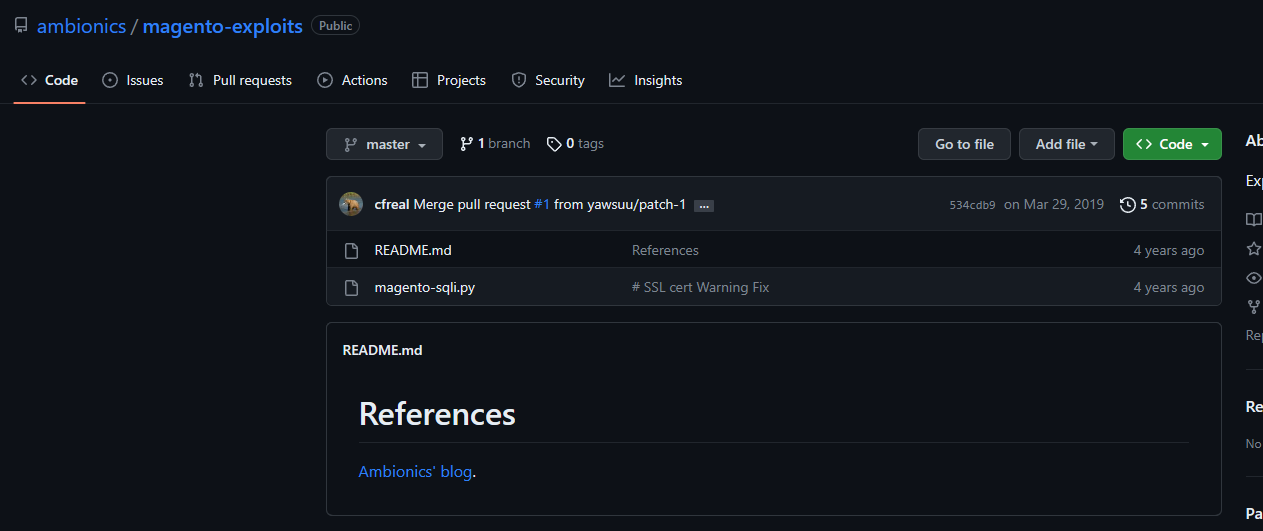Screen dimensions: 1263x531
Task: Open the cfreal author link
Action: [392, 204]
